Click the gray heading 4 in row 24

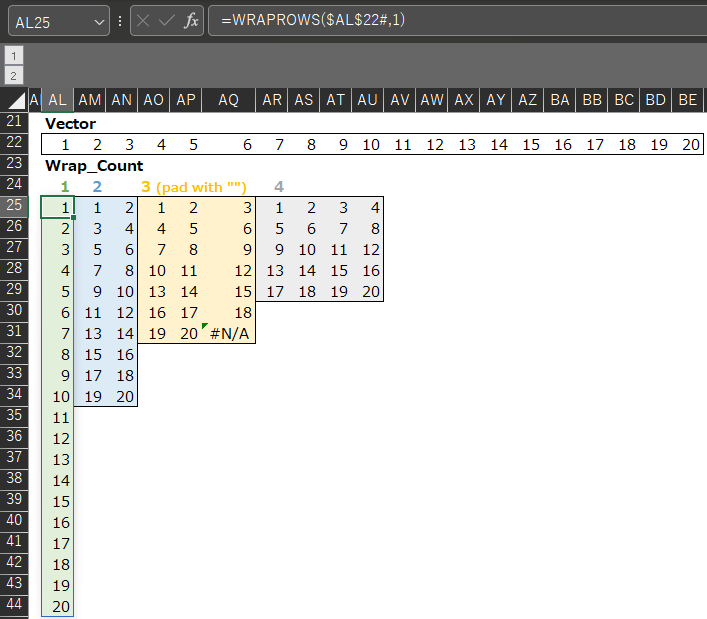[x=279, y=187]
